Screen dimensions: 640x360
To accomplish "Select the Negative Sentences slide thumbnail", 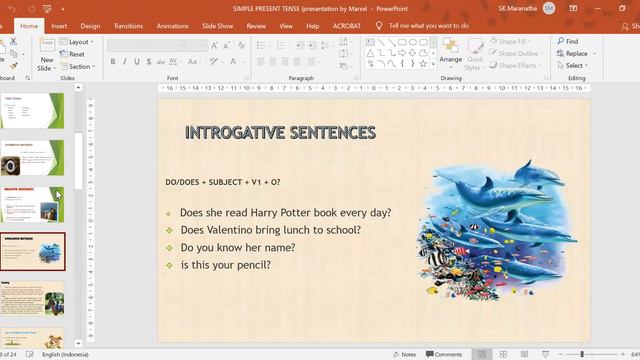I will pos(32,204).
